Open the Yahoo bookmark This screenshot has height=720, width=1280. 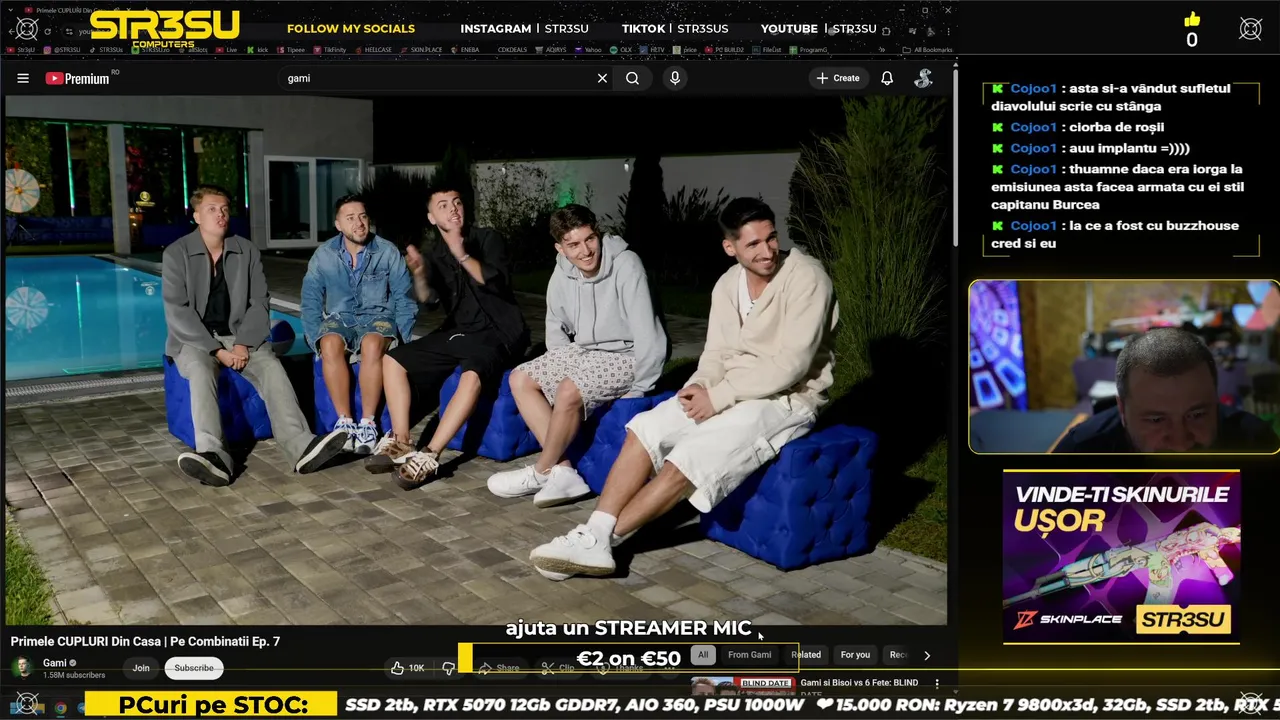click(588, 49)
